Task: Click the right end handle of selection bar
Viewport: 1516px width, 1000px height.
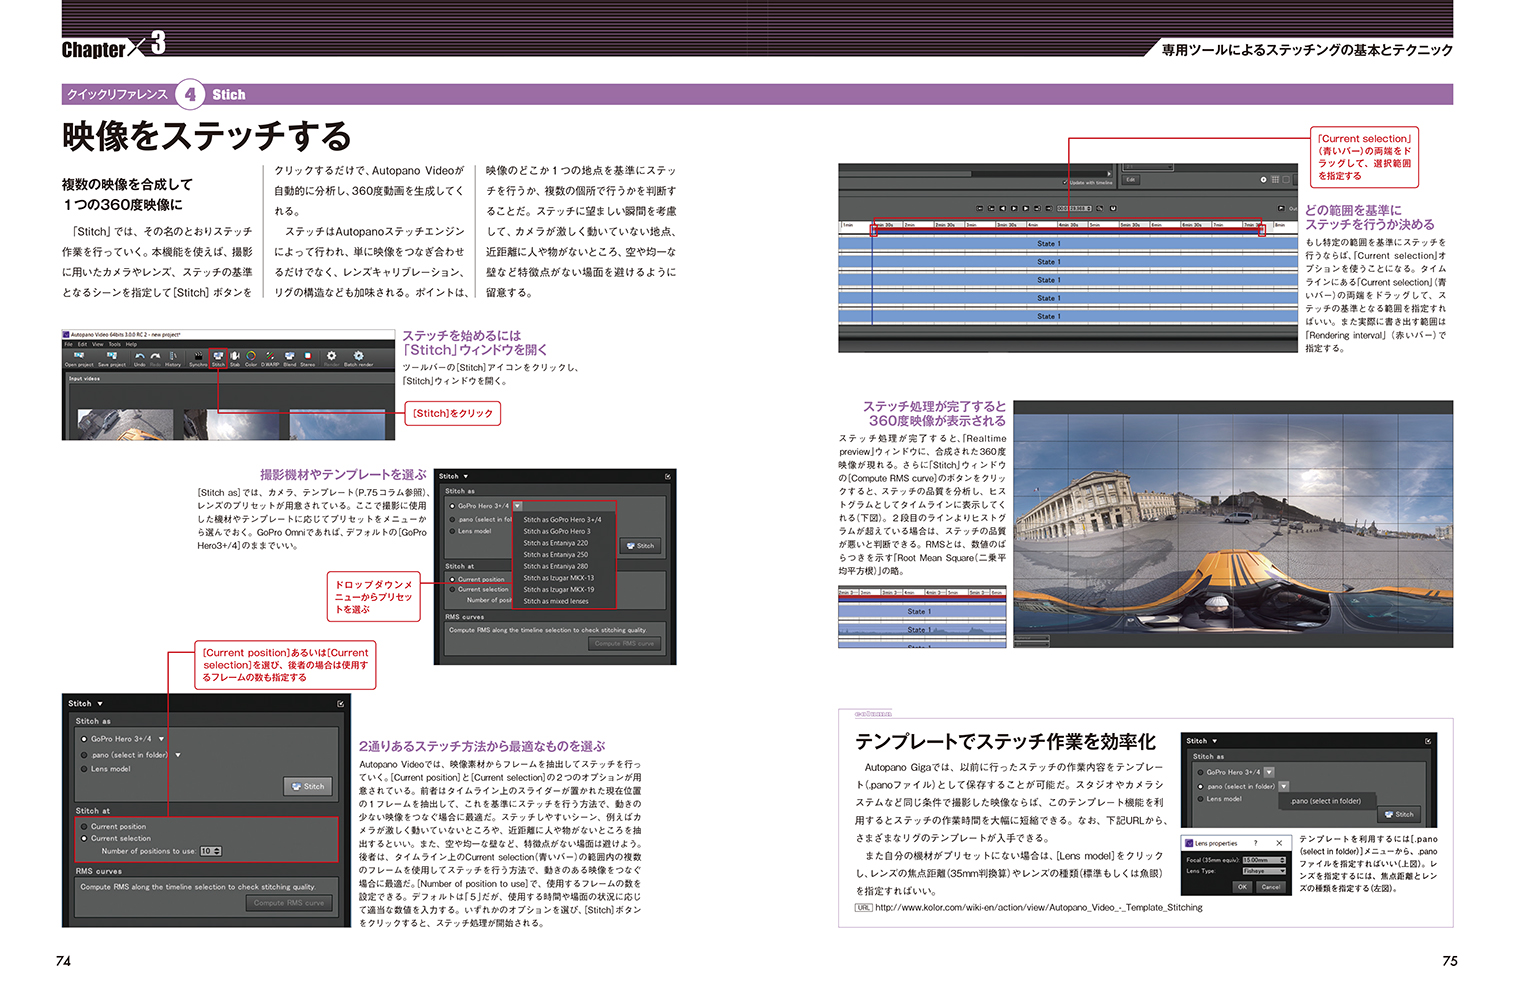Action: pyautogui.click(x=1261, y=231)
